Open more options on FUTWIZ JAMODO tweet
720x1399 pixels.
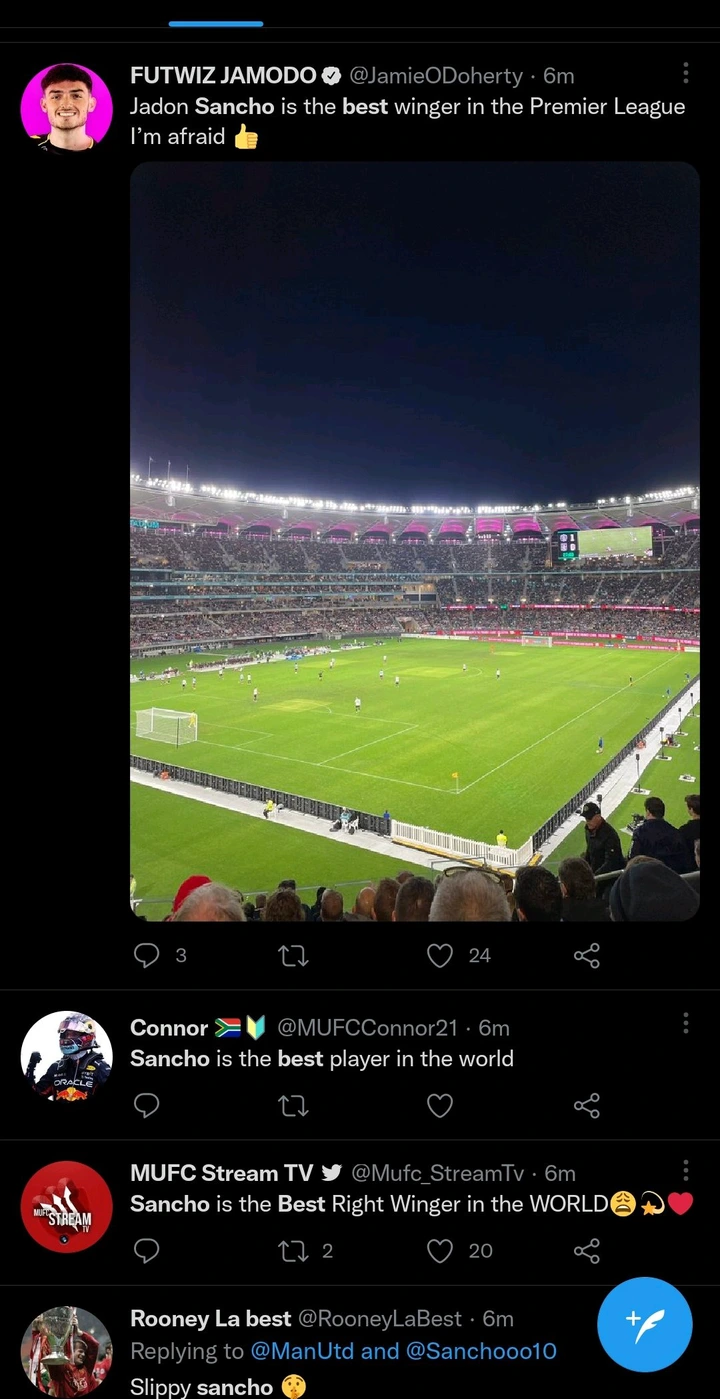click(x=685, y=73)
